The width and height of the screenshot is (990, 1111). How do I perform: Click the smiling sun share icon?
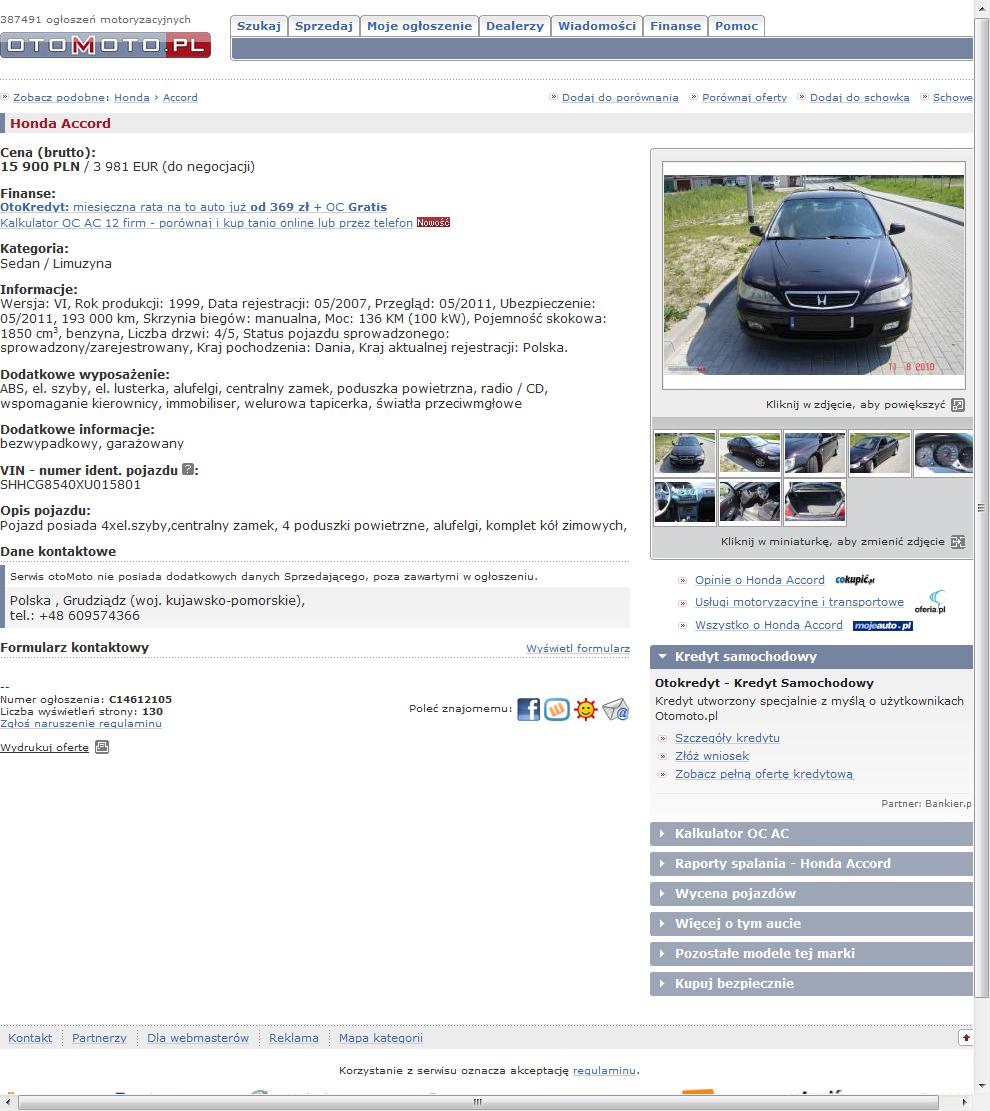(586, 709)
